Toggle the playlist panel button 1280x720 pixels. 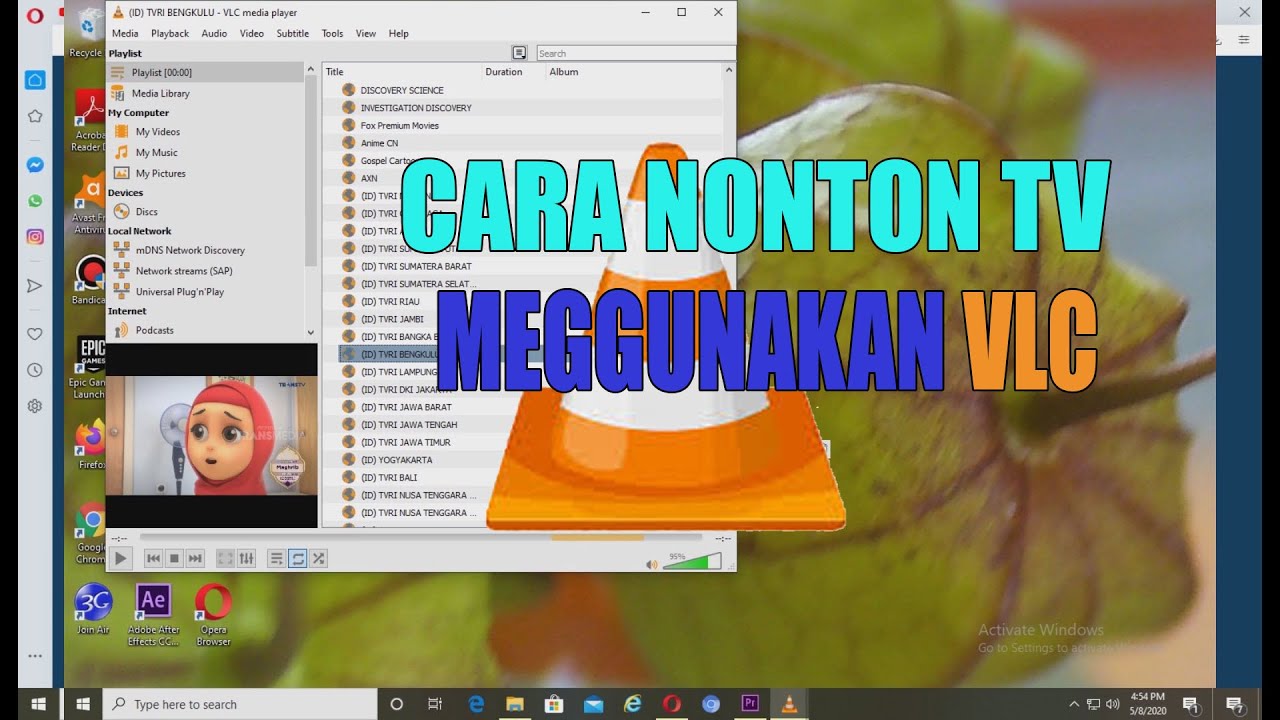[x=276, y=559]
